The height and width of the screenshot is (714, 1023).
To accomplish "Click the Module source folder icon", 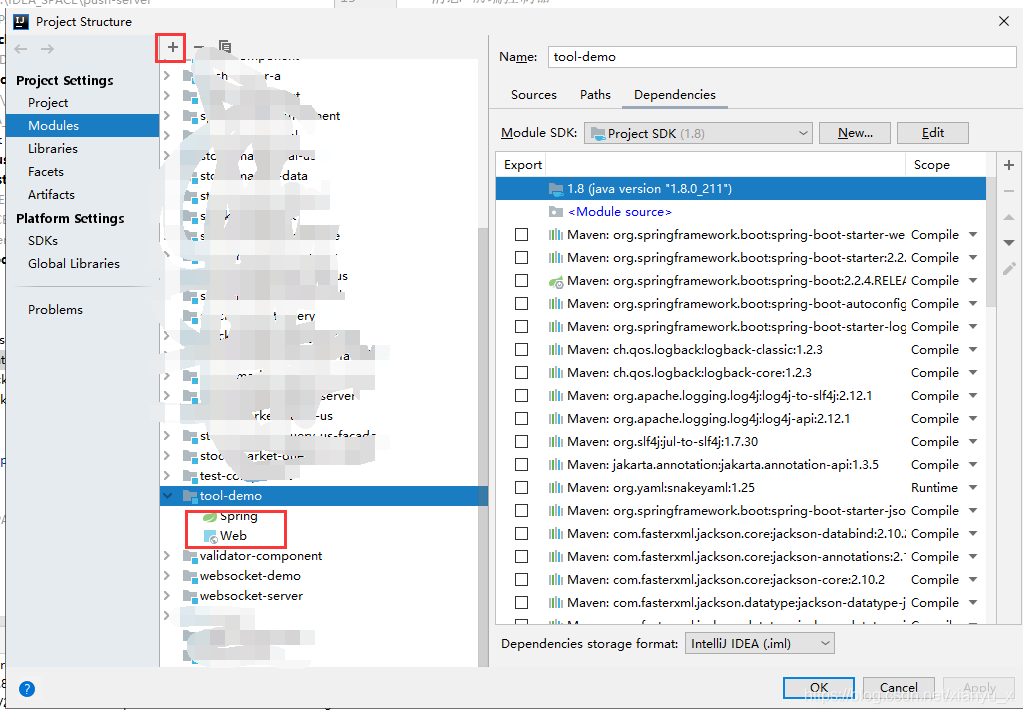I will (x=556, y=211).
